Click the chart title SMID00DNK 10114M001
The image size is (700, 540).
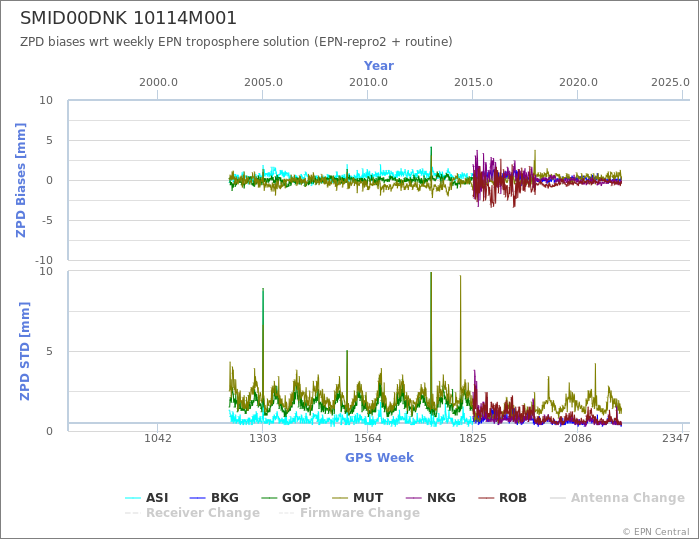point(128,18)
